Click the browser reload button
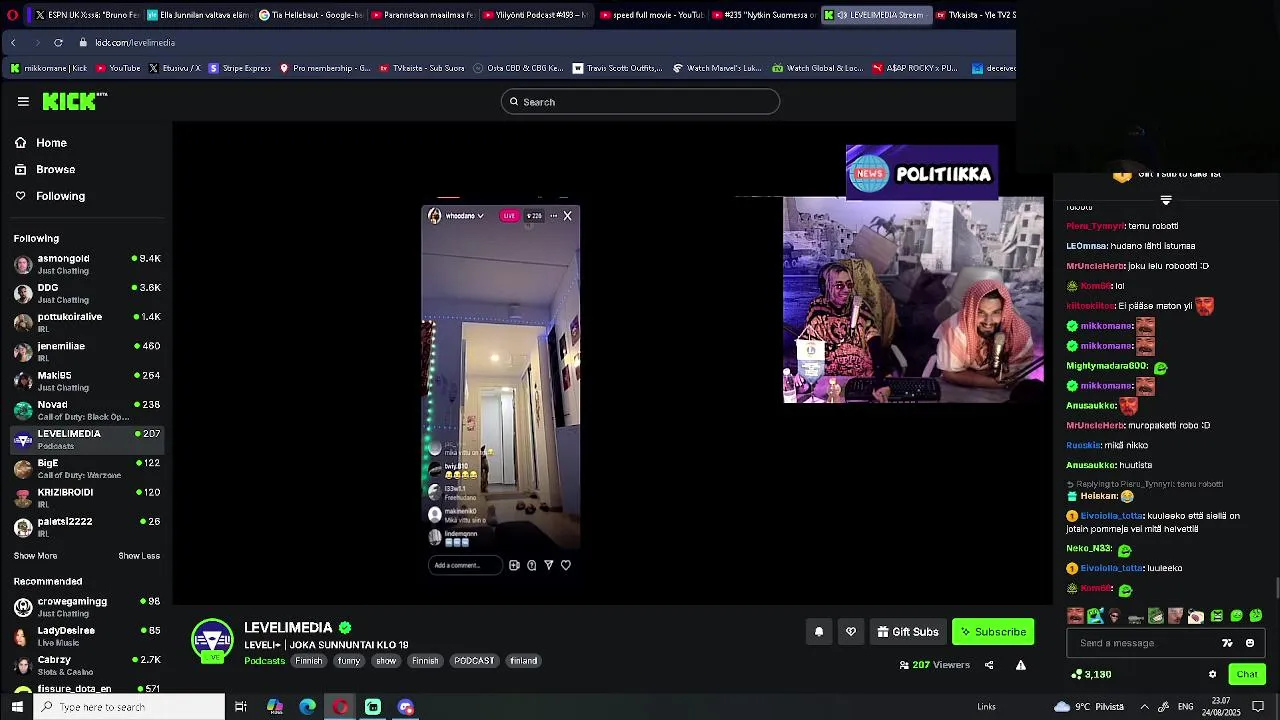Image resolution: width=1280 pixels, height=720 pixels. [x=58, y=42]
